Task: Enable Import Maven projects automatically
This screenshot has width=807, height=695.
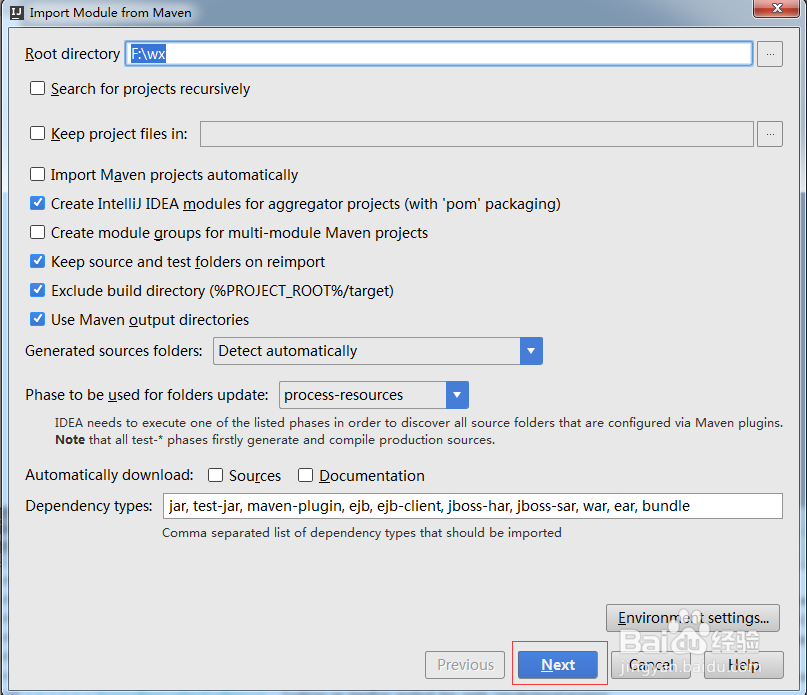Action: click(37, 175)
